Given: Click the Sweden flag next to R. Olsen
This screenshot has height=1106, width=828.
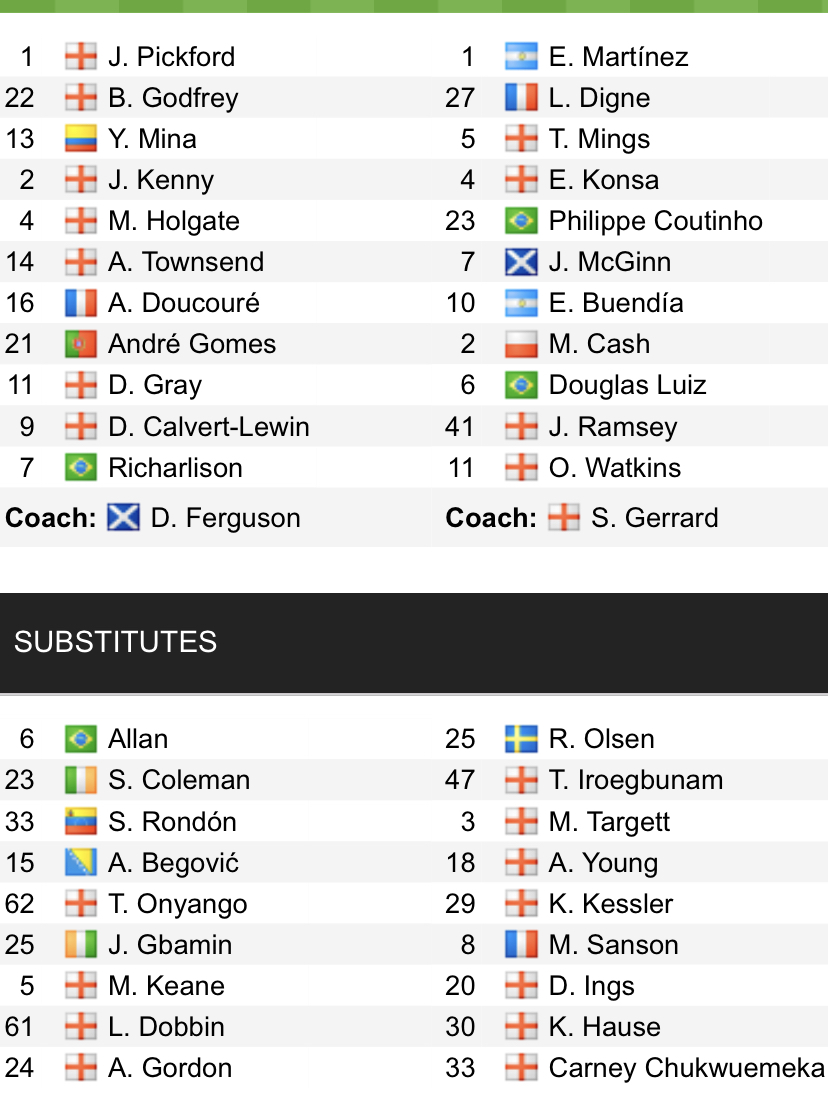Looking at the screenshot, I should [521, 739].
